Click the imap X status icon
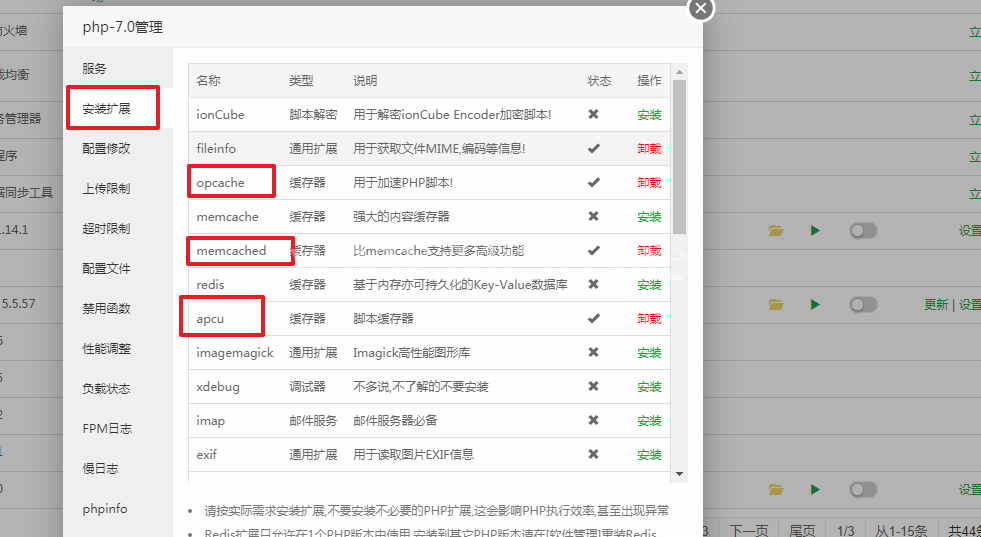Viewport: 981px width, 537px height. click(593, 420)
